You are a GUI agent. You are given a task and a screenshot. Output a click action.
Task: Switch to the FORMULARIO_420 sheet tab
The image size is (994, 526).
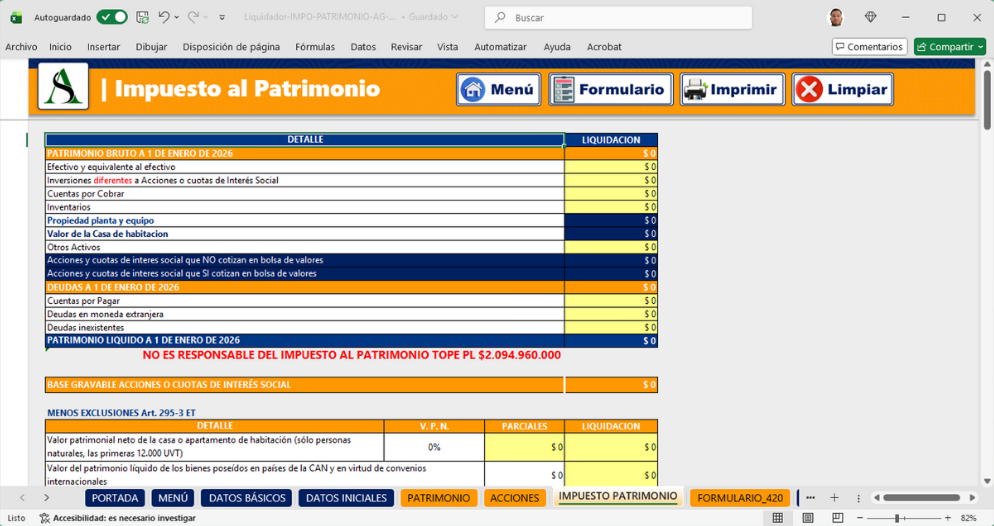click(740, 498)
